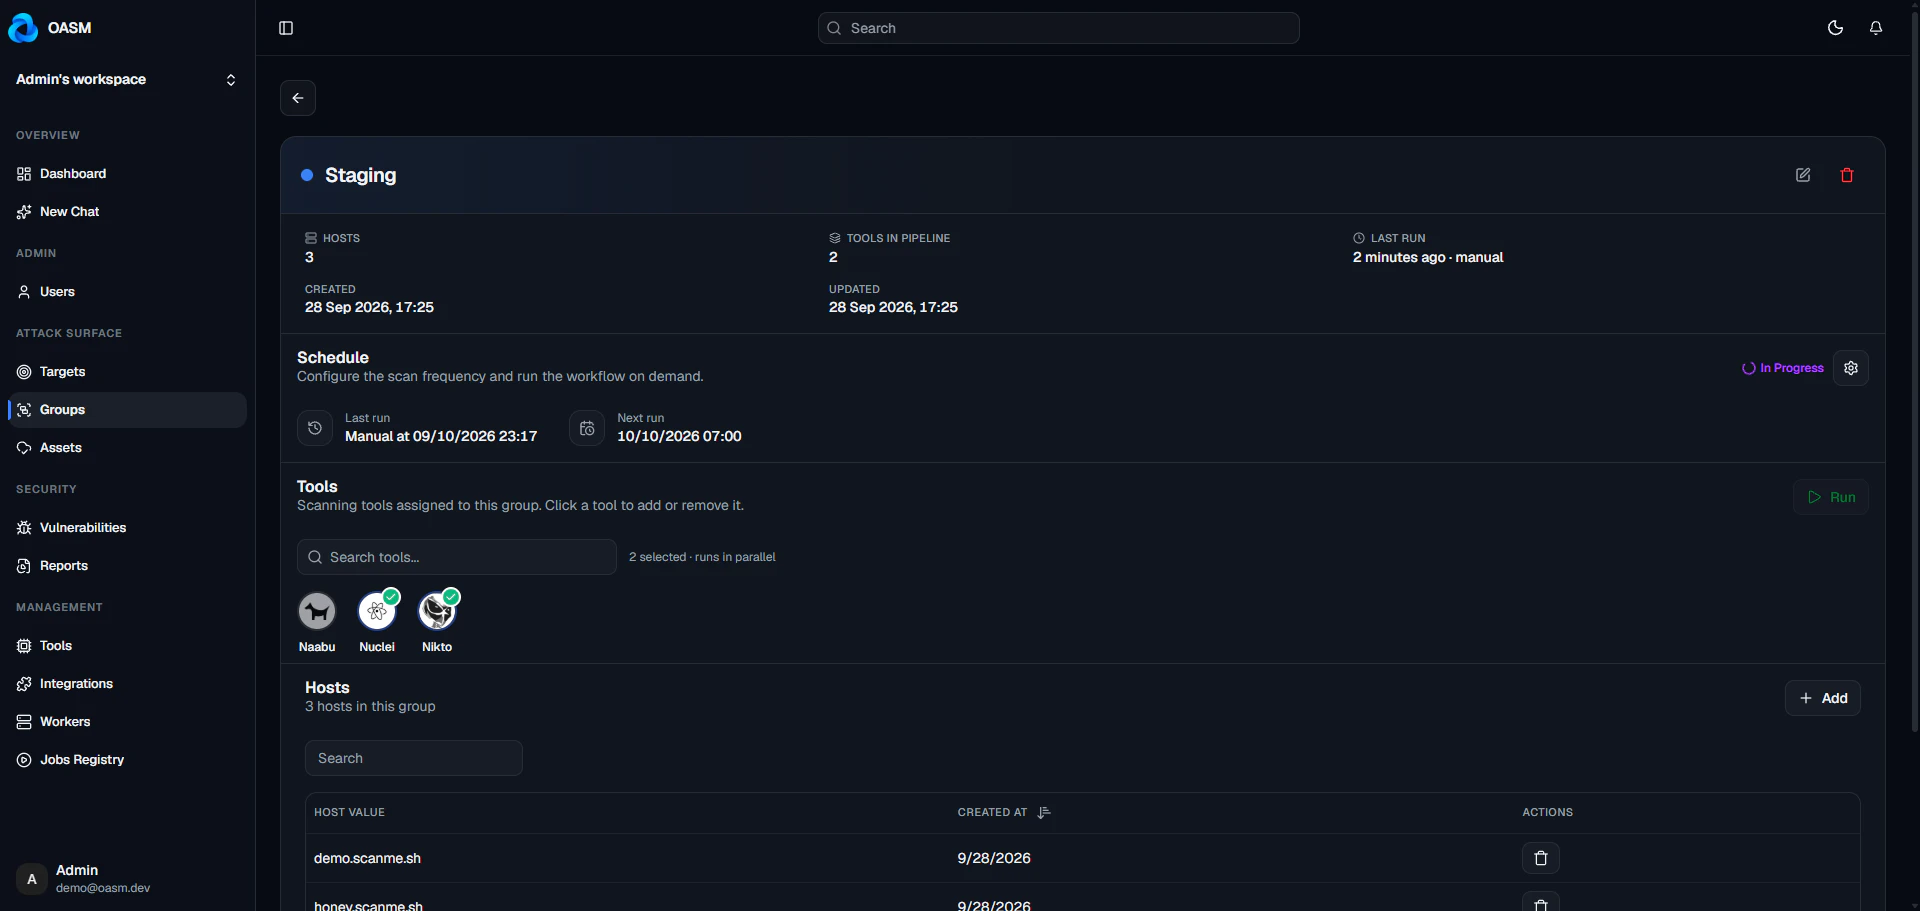Screen dimensions: 1920x911
Task: Open Jobs Registry
Action: tap(127, 760)
